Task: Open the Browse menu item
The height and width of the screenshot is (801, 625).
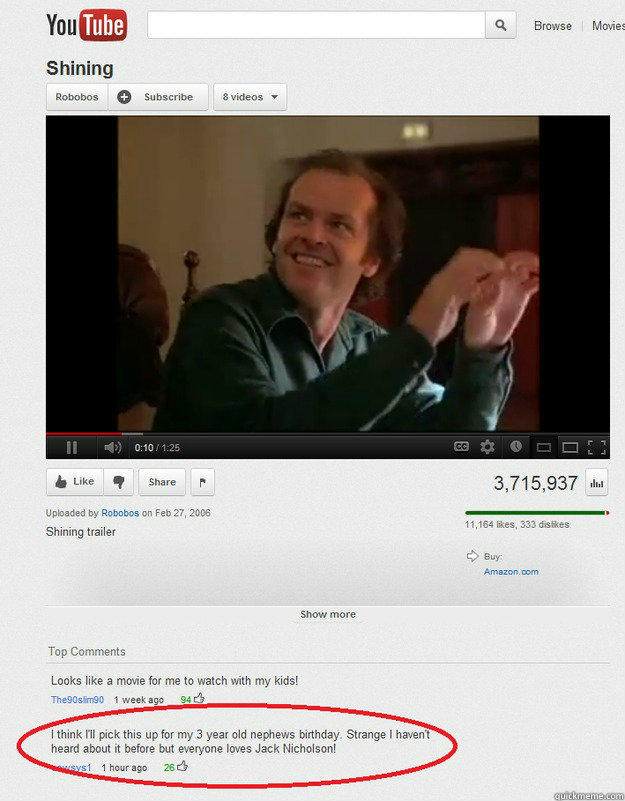Action: [552, 26]
